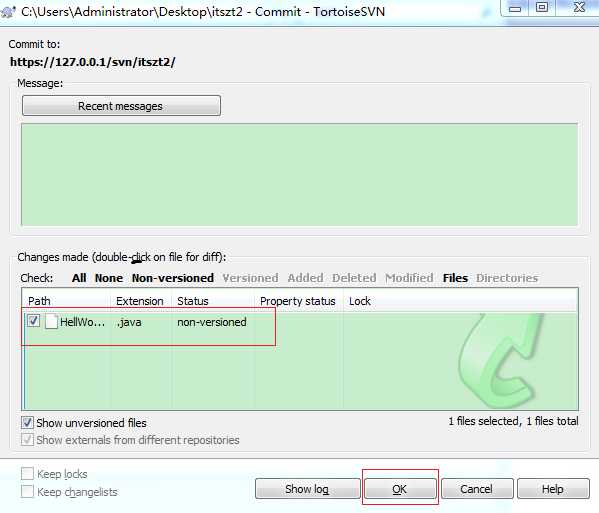This screenshot has width=599, height=513.
Task: Select None in the Check row
Action: pyautogui.click(x=109, y=278)
